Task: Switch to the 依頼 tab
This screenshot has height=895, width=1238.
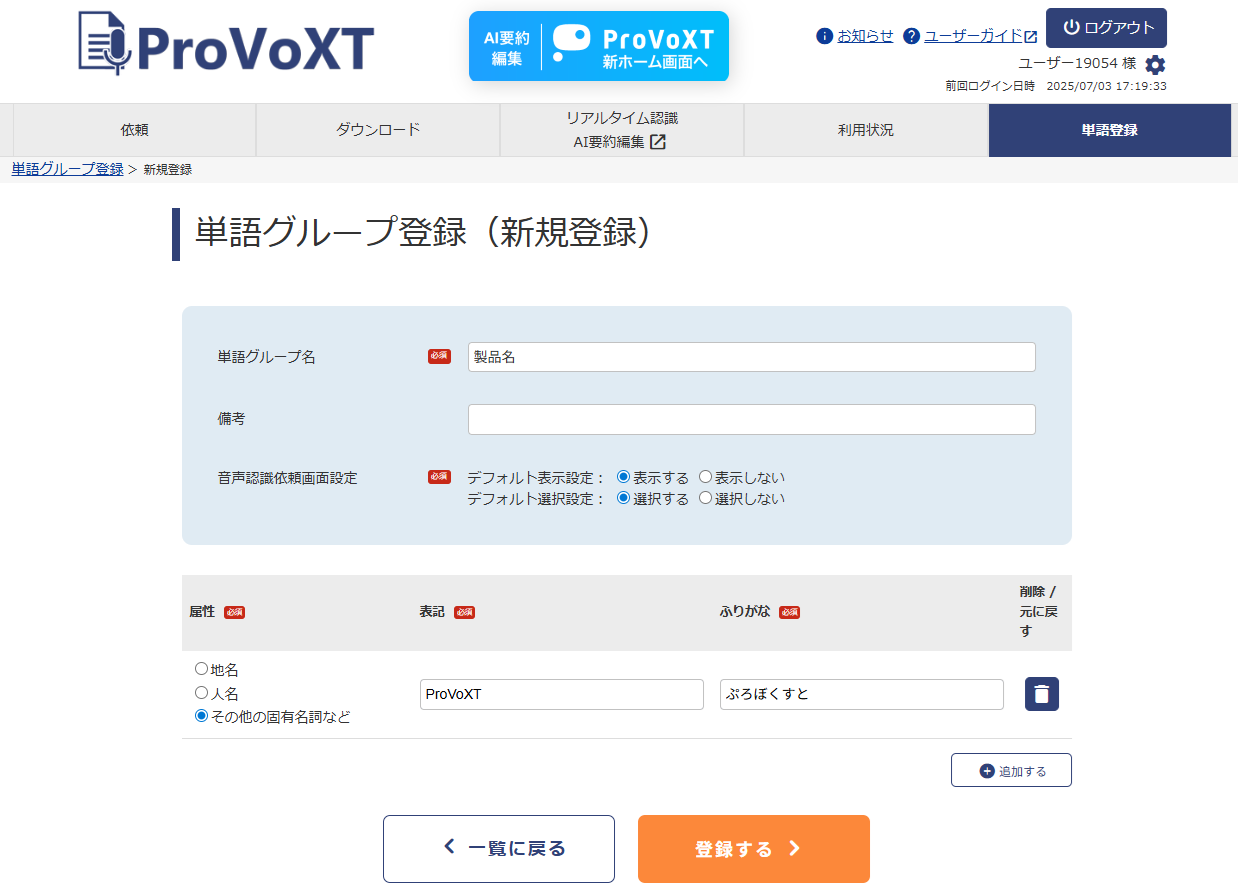Action: (x=134, y=130)
